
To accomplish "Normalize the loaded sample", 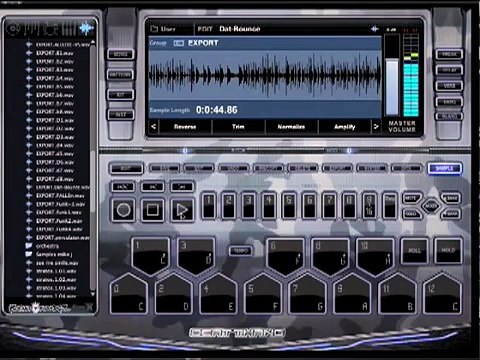I will coord(291,127).
